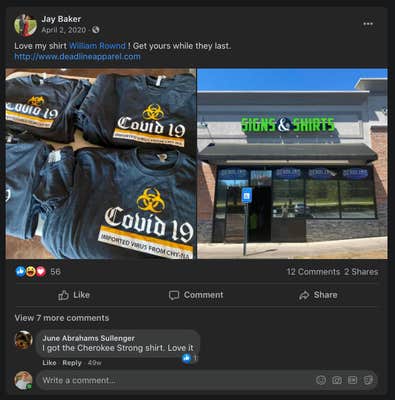
Task: Open tagged William Rownd profile link
Action: click(97, 46)
